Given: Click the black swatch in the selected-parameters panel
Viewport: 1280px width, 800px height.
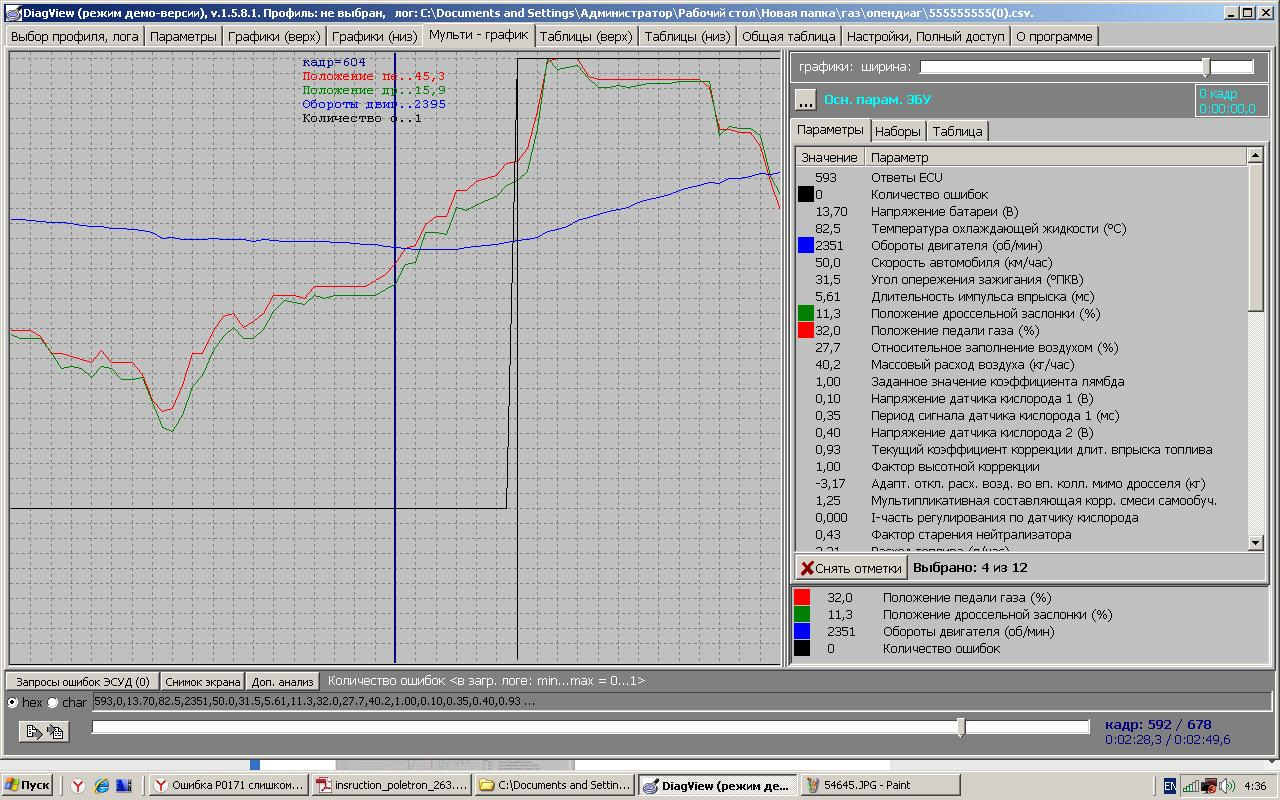Looking at the screenshot, I should 801,648.
